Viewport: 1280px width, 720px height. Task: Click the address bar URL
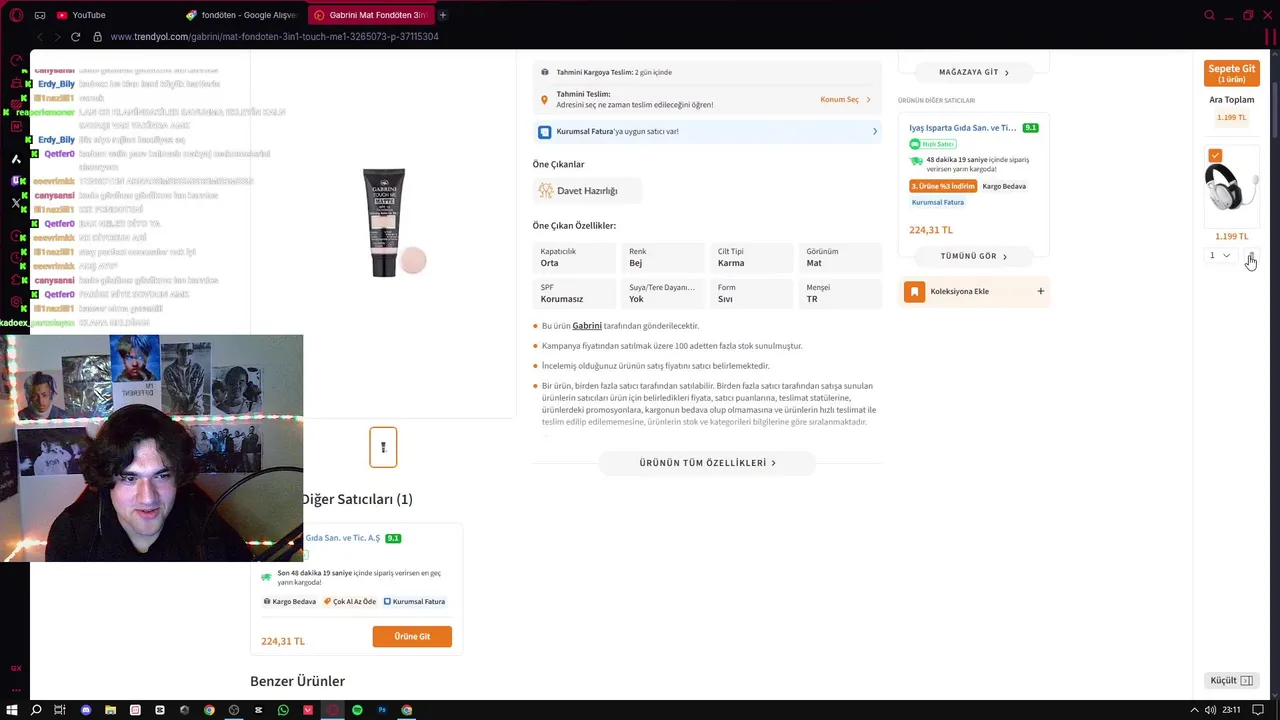274,37
